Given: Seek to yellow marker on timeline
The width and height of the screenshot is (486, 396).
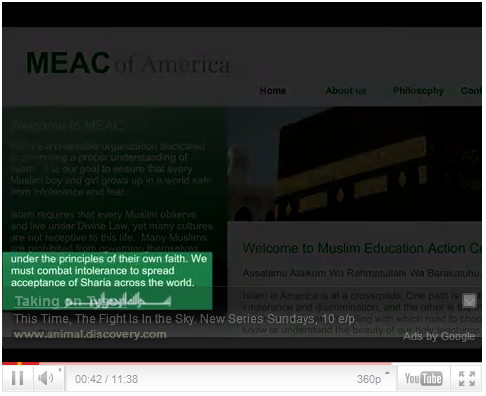Looking at the screenshot, I should [19, 363].
